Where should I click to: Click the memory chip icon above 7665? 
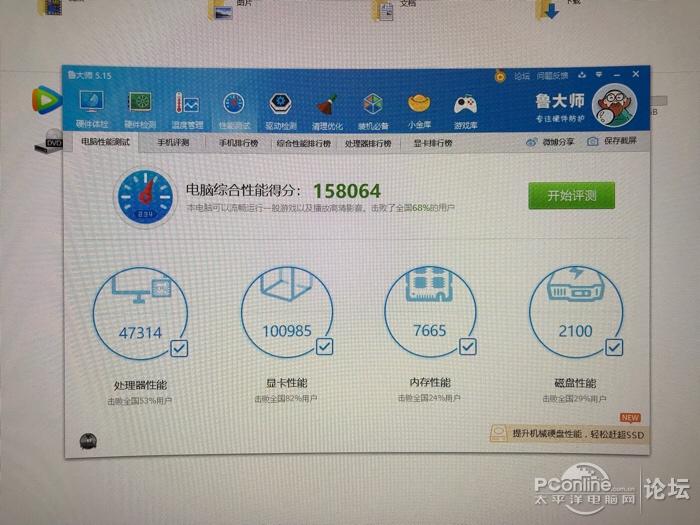point(429,284)
